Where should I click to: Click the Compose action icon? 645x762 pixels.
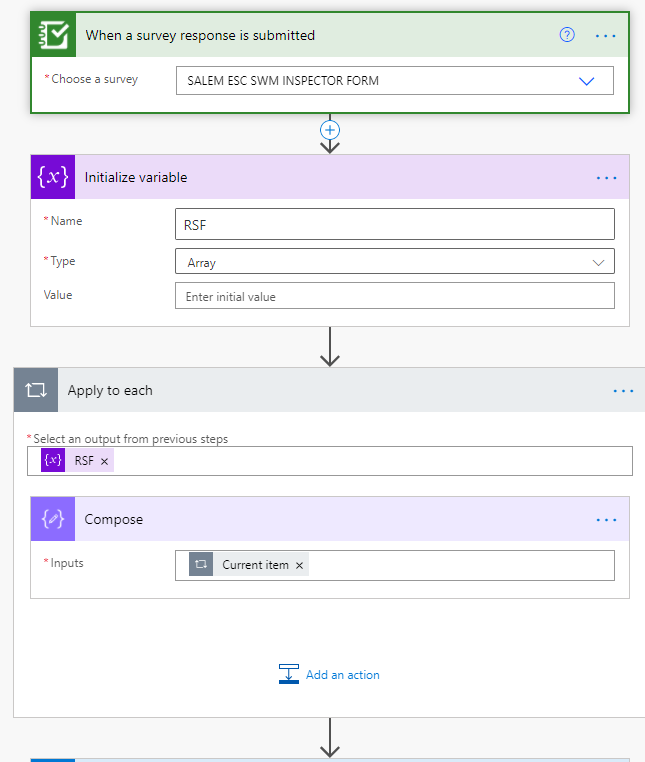click(53, 519)
